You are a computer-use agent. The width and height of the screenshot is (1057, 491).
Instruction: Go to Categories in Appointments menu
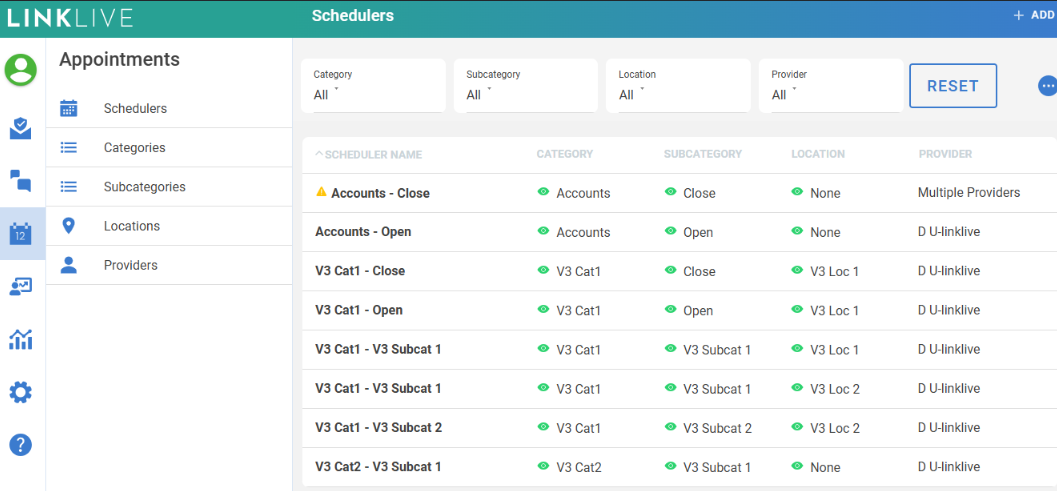(135, 148)
